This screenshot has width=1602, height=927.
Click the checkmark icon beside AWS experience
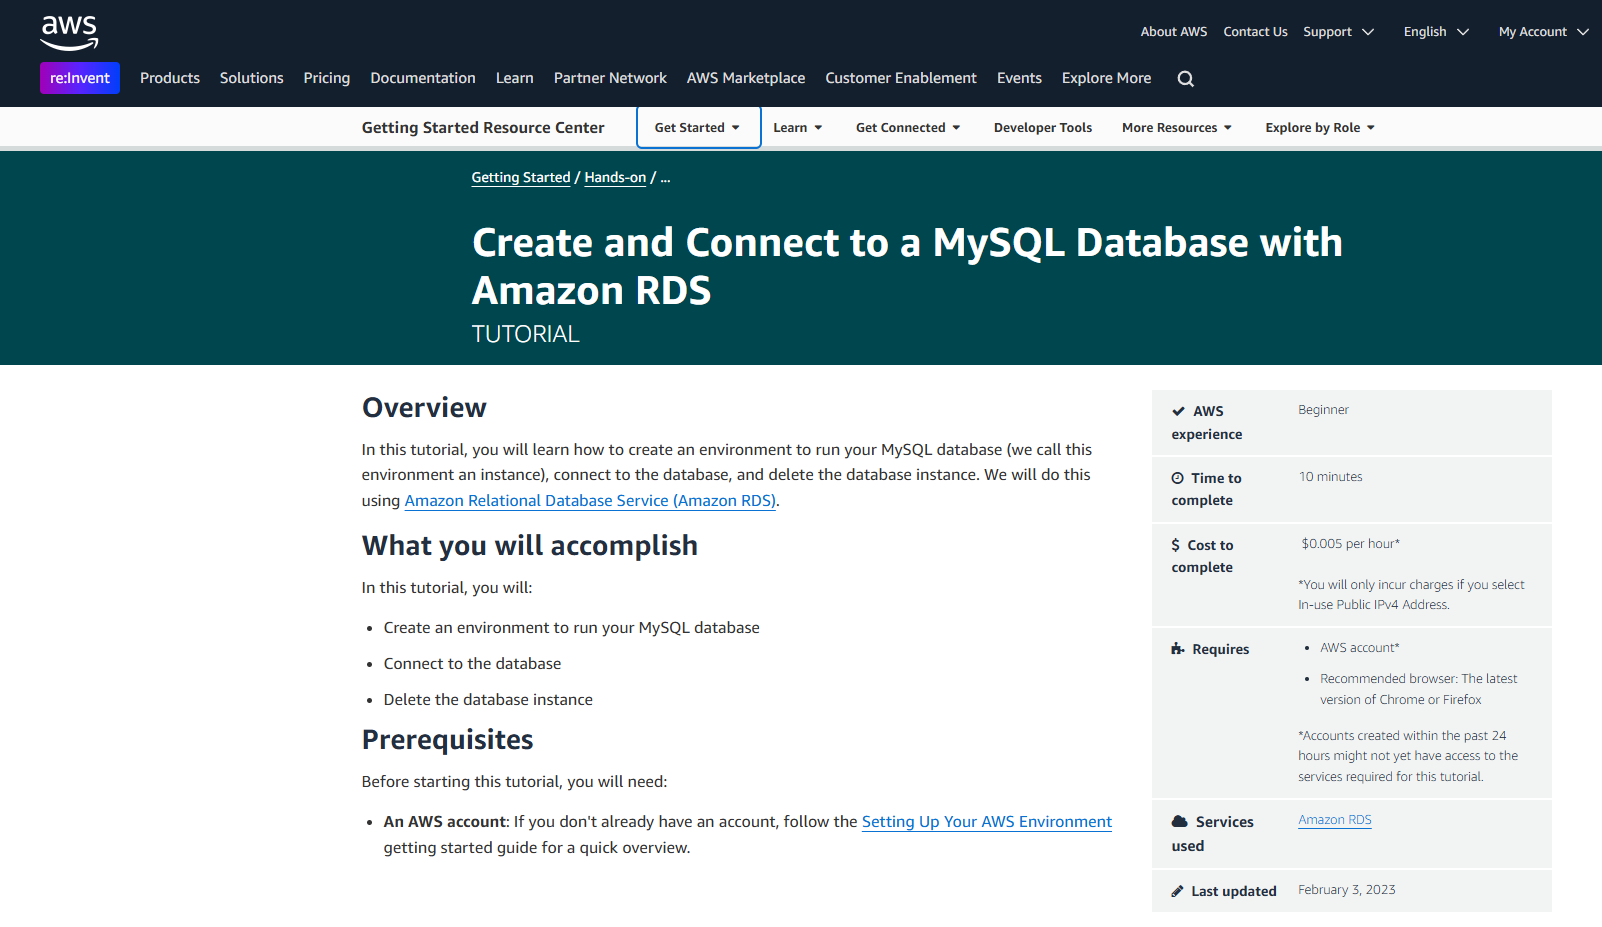point(1179,411)
